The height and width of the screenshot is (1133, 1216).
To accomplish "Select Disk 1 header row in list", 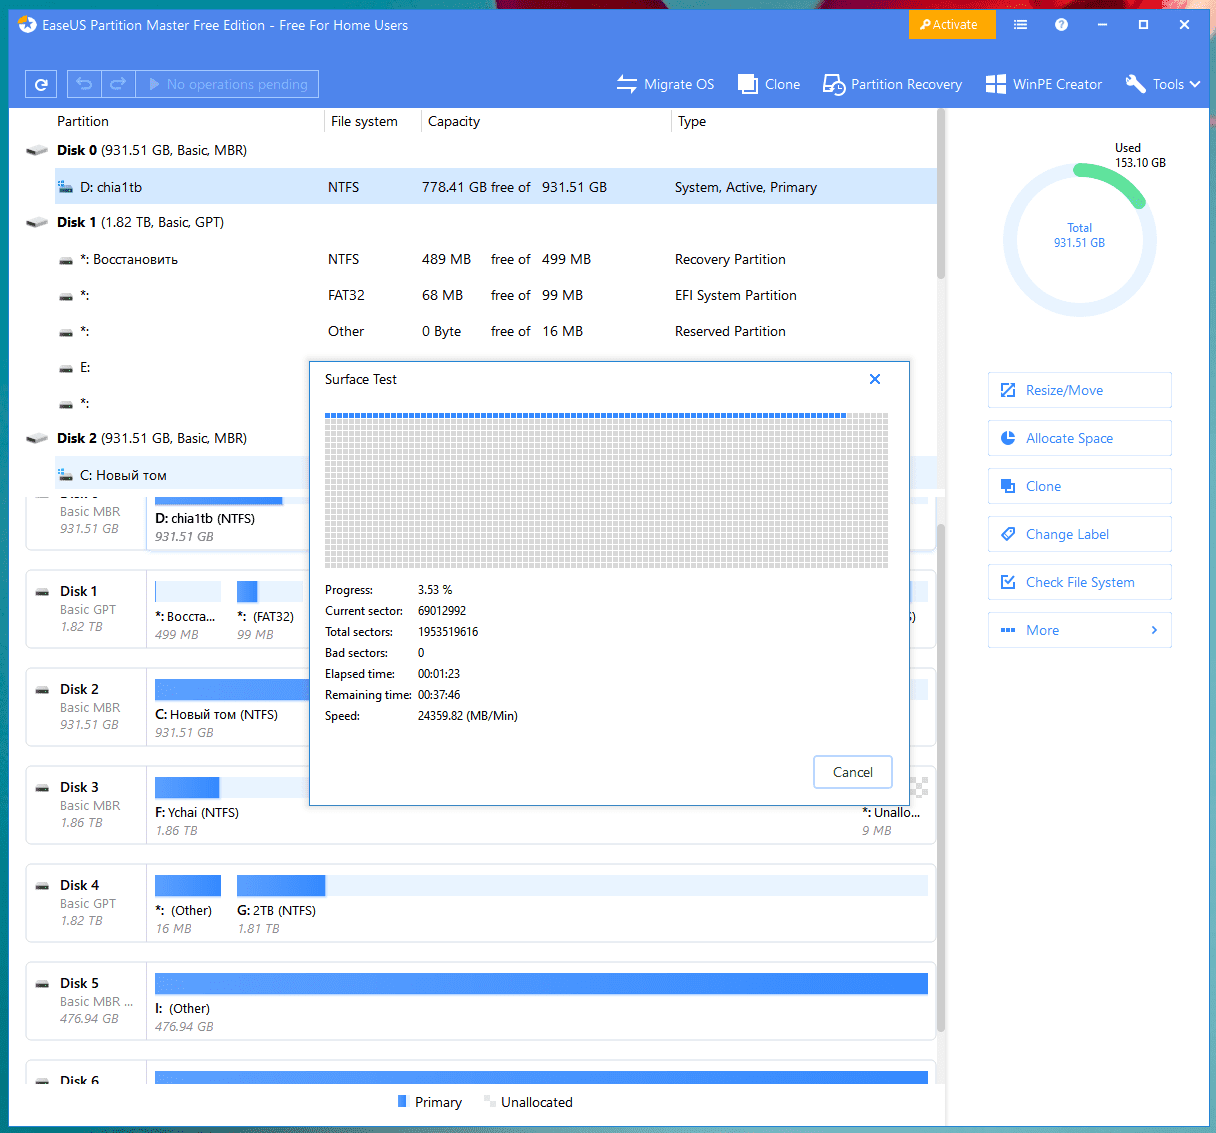I will point(480,222).
